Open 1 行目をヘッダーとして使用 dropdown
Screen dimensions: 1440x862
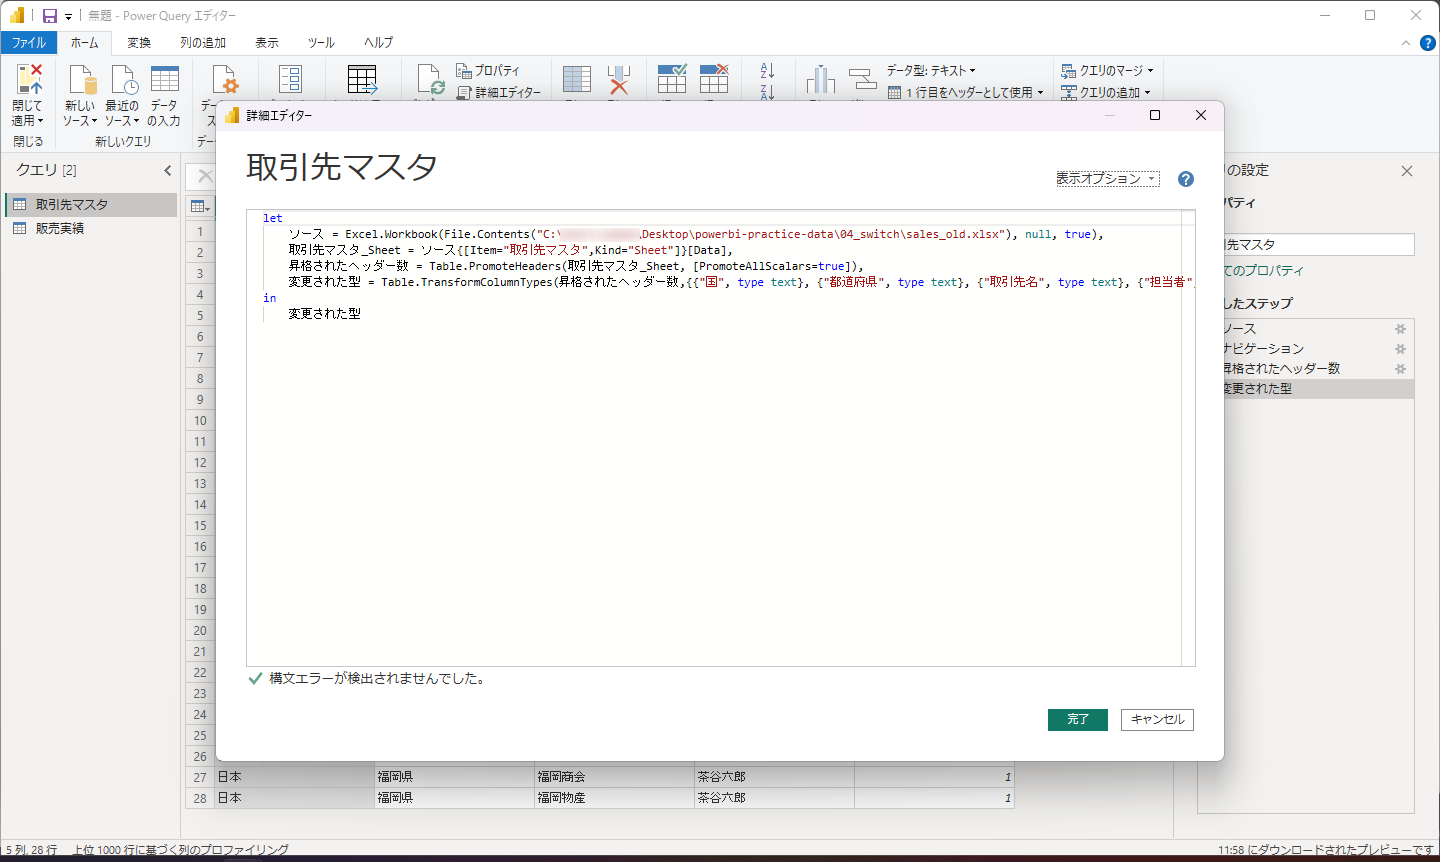point(966,92)
